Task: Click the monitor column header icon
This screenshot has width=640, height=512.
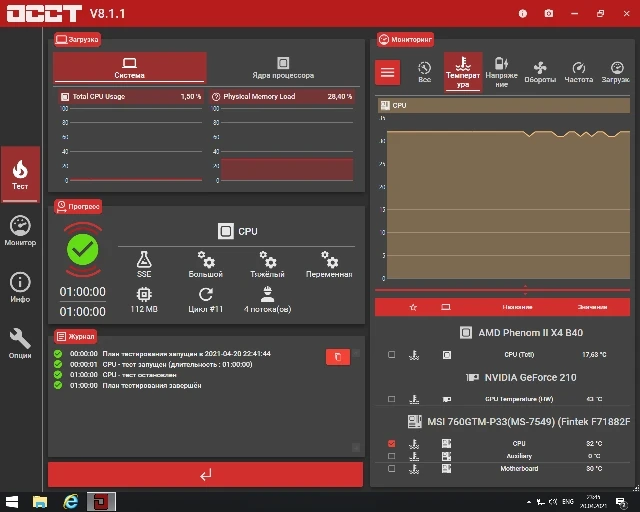Action: [x=446, y=307]
